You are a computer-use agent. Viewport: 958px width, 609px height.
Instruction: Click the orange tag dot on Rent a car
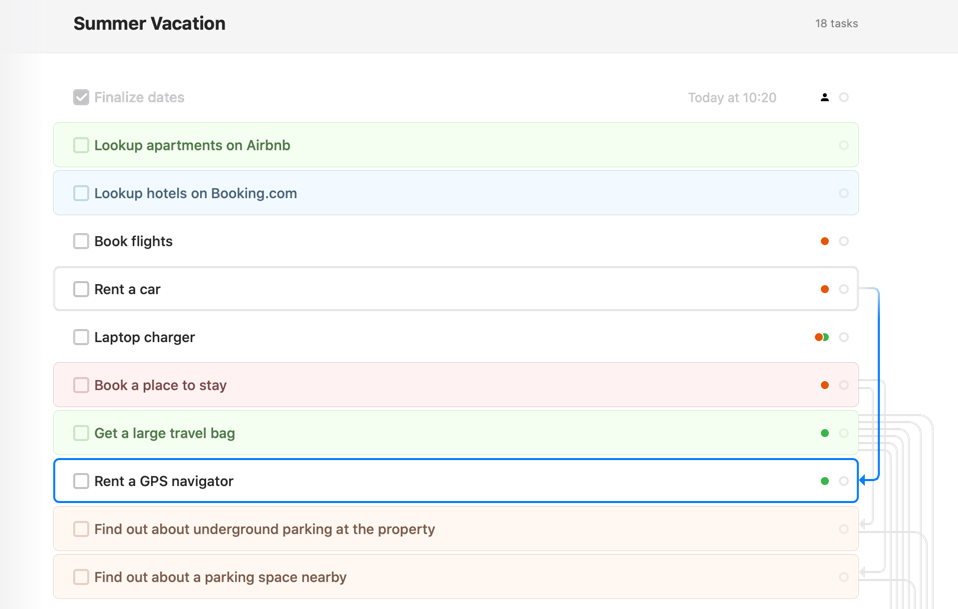point(824,289)
